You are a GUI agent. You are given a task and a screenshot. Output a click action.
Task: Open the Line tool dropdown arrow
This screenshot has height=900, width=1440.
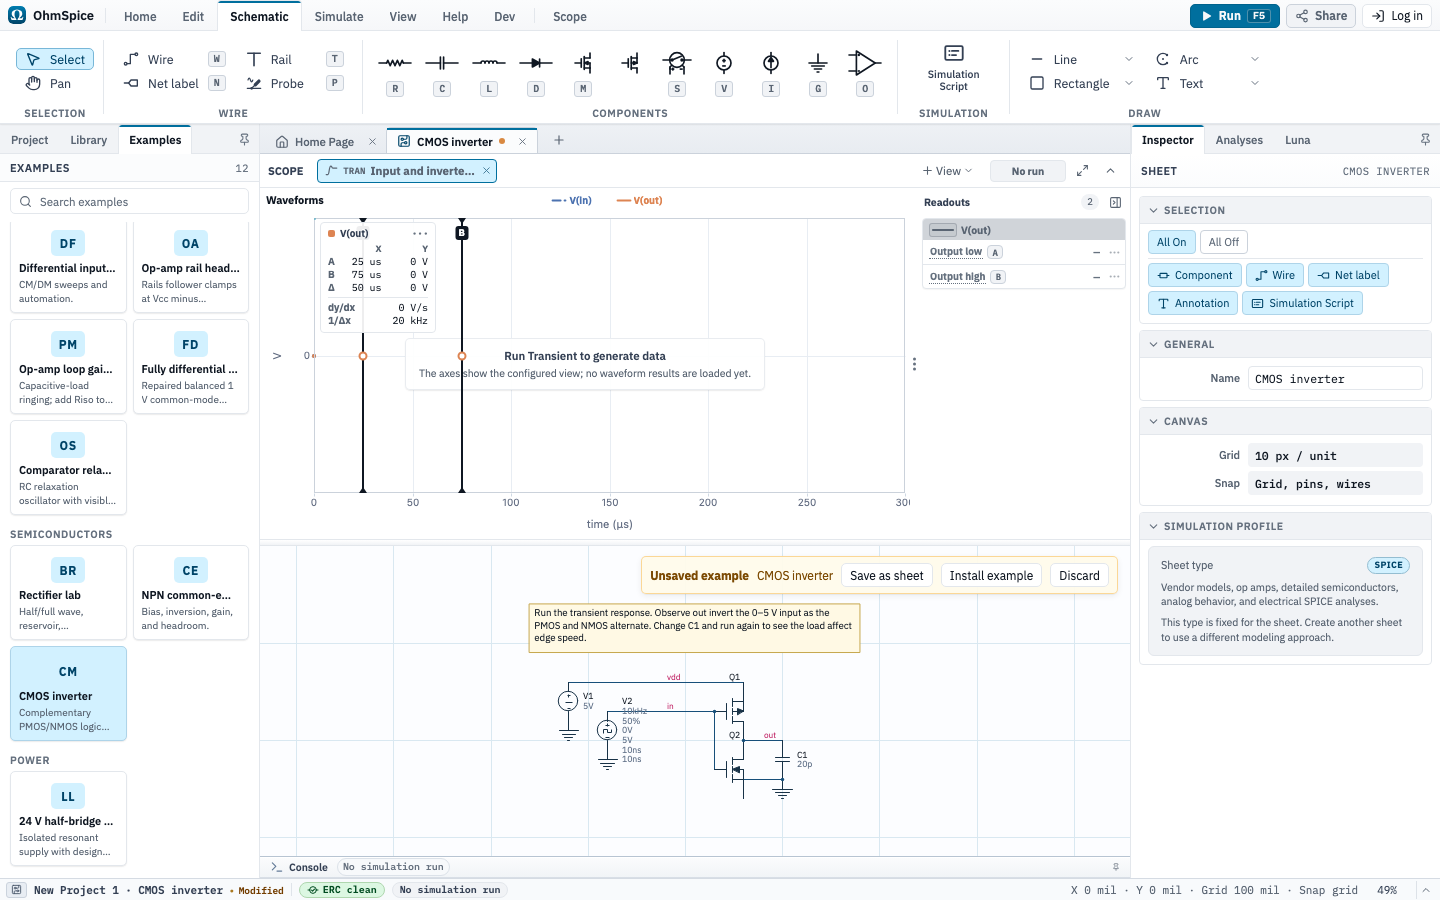pos(1129,60)
